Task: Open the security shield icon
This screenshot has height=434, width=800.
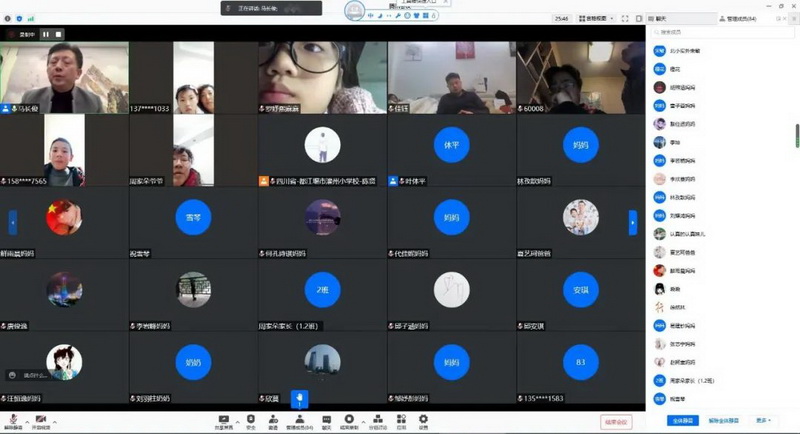Action: click(250, 419)
